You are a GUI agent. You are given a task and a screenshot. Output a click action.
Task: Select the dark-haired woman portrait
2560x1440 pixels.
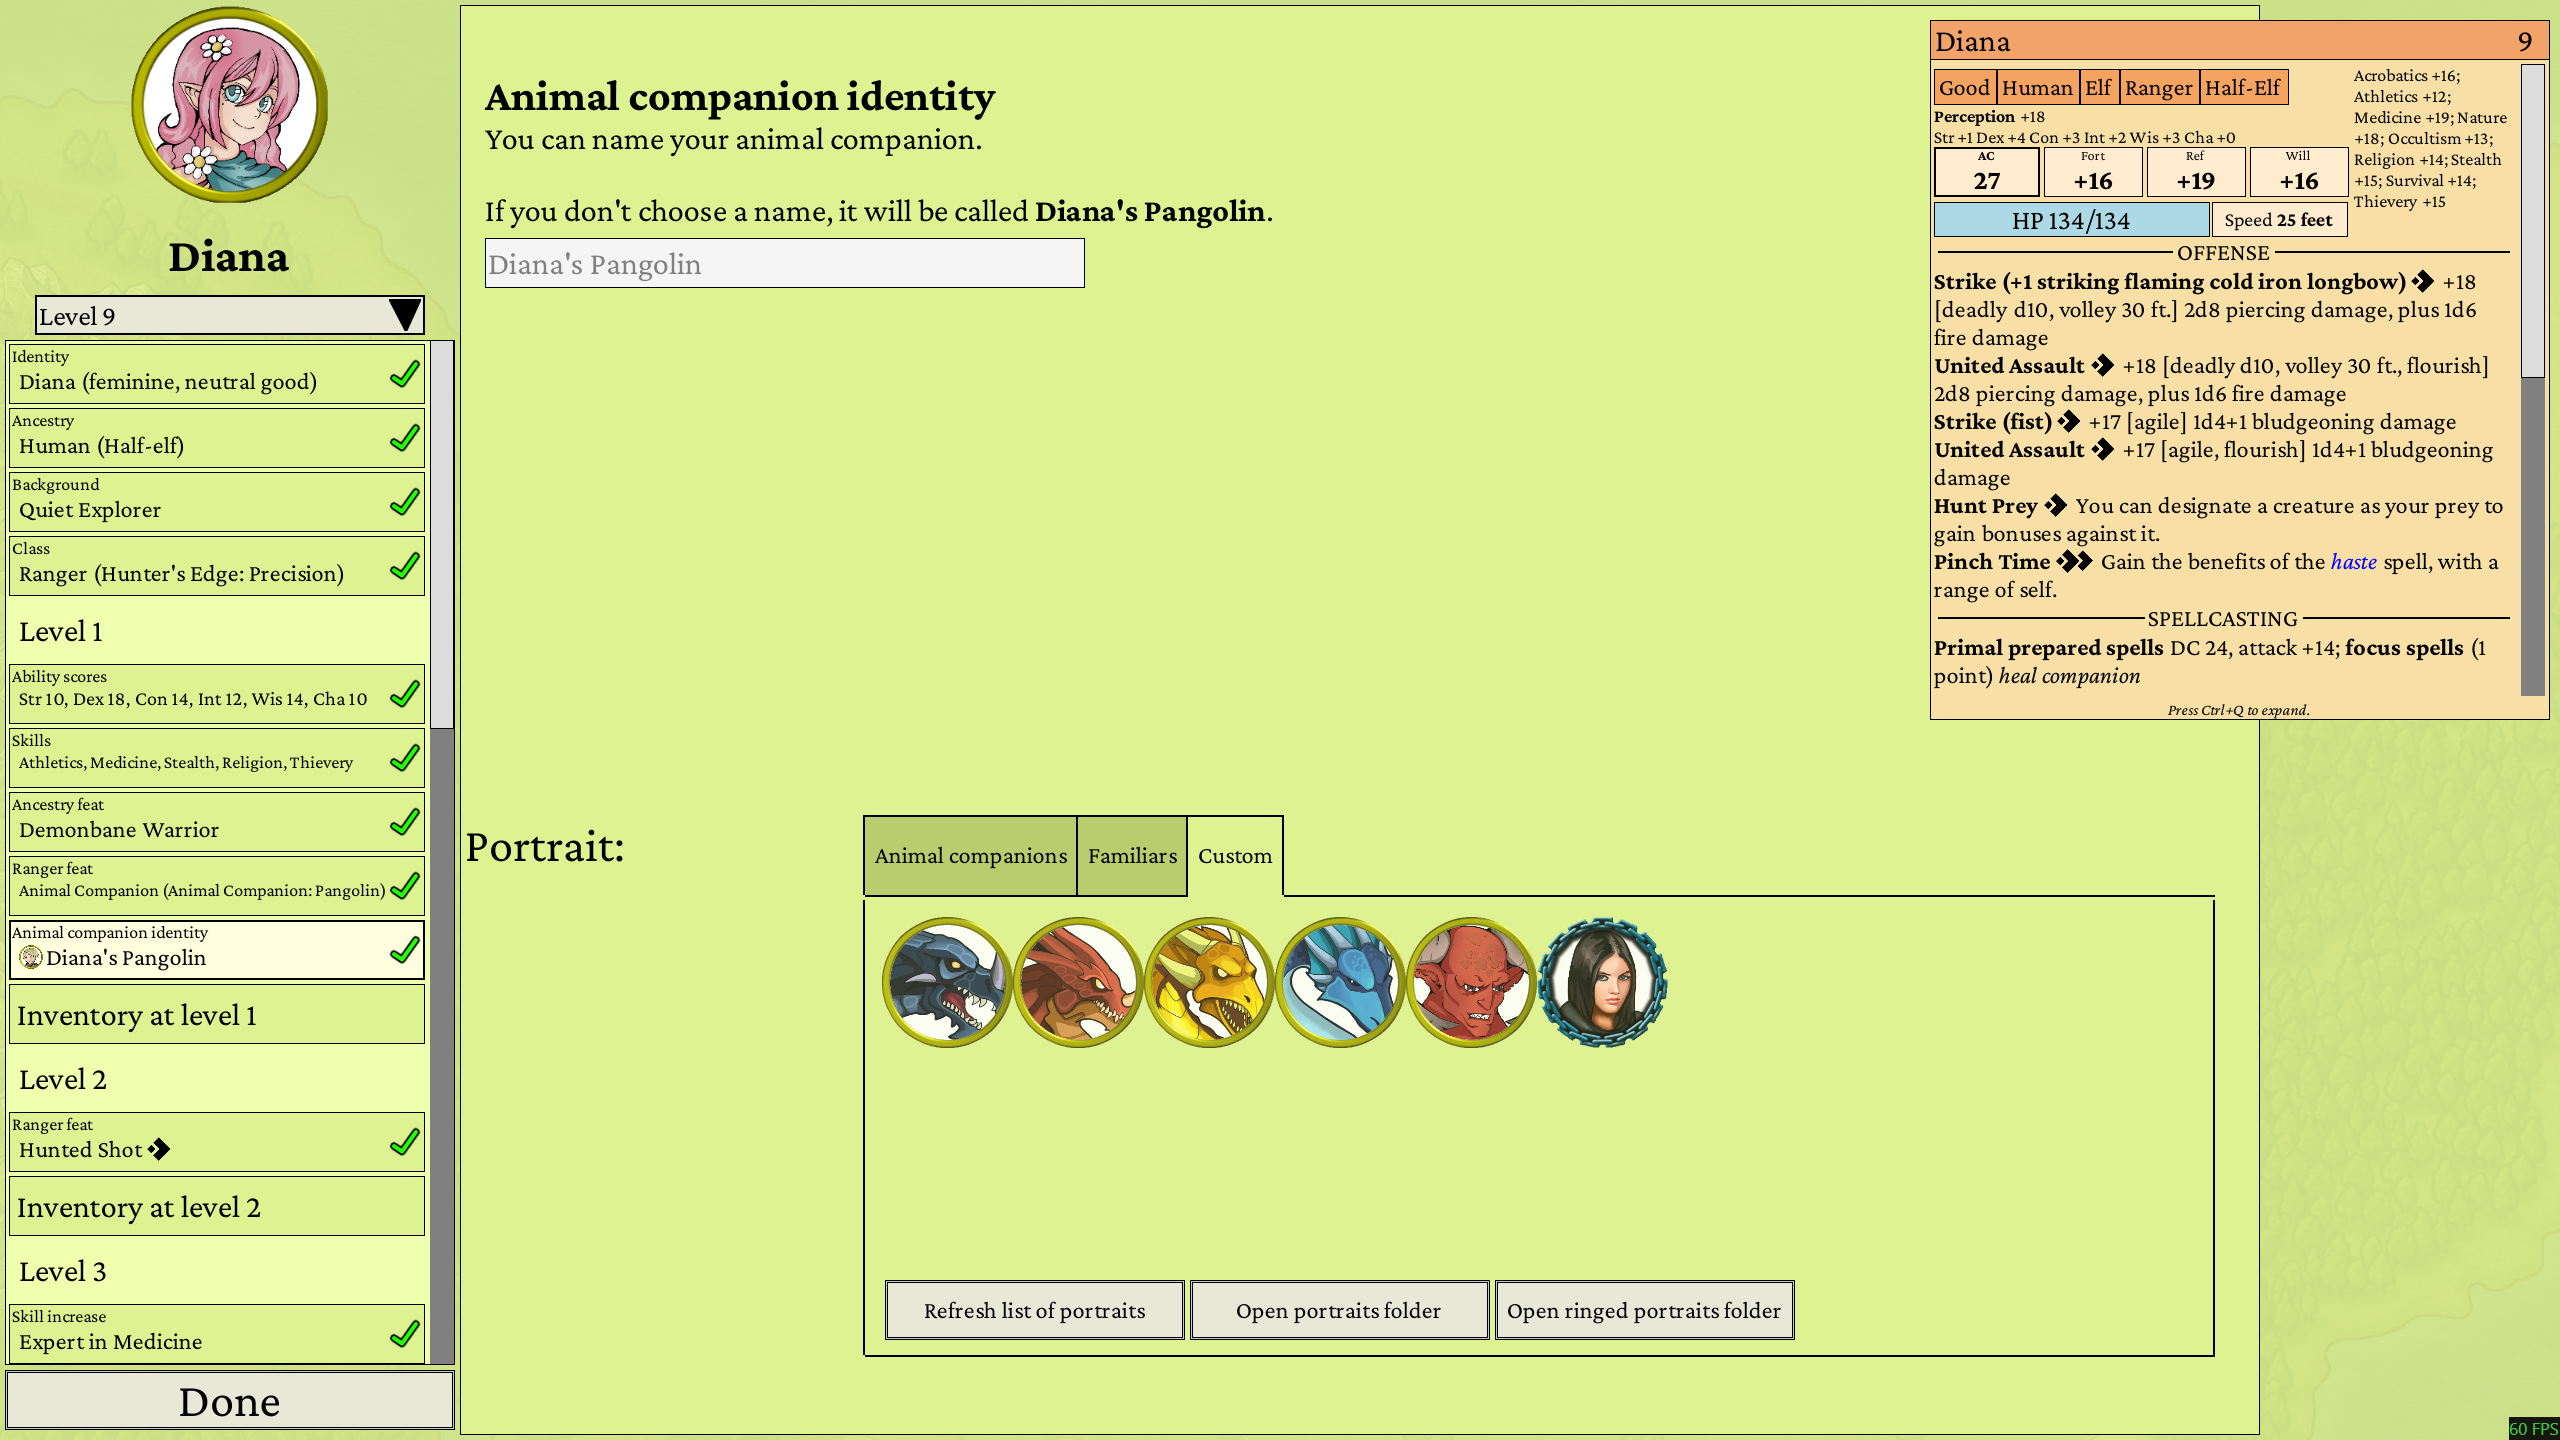tap(1602, 982)
